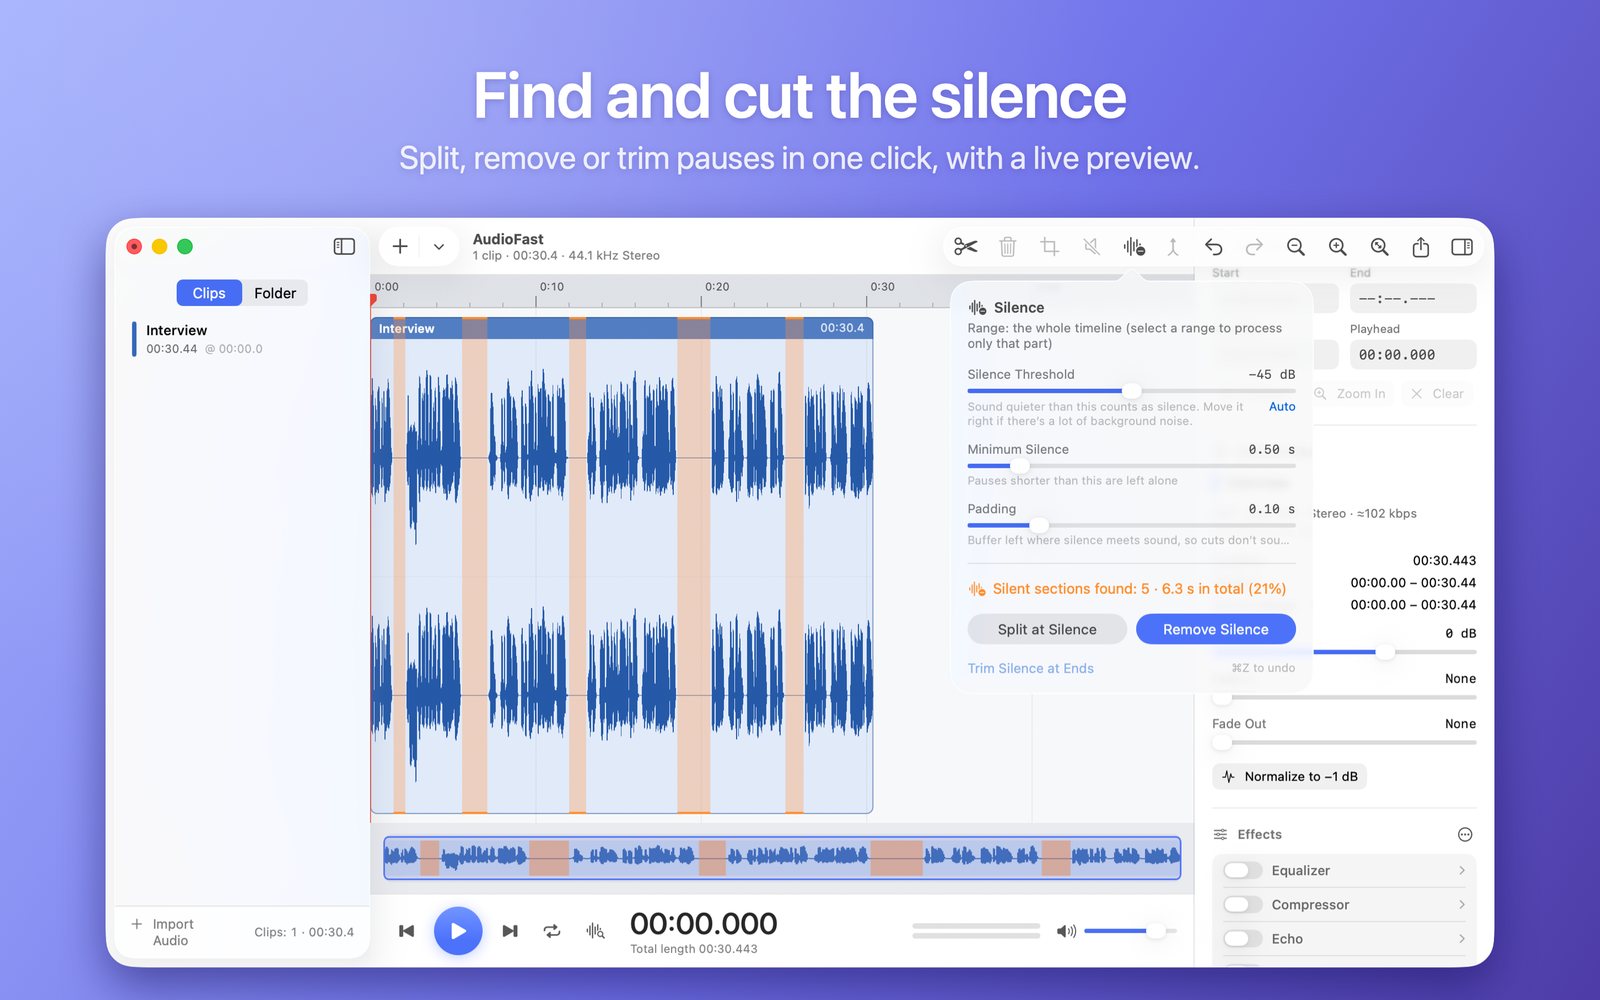Open the Effects more-options menu
The width and height of the screenshot is (1600, 1000).
point(1465,835)
